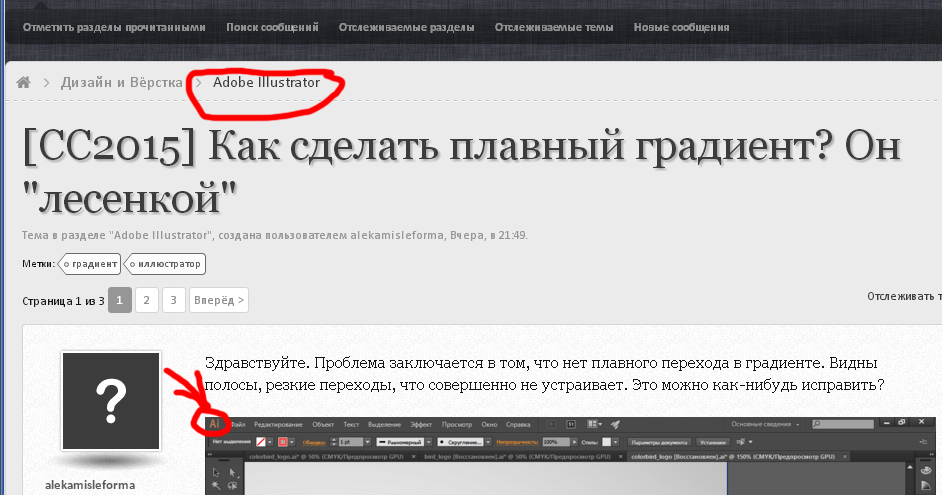Image resolution: width=942 pixels, height=495 pixels.
Task: Open Поиск сообщений in forum navigation
Action: pyautogui.click(x=272, y=27)
